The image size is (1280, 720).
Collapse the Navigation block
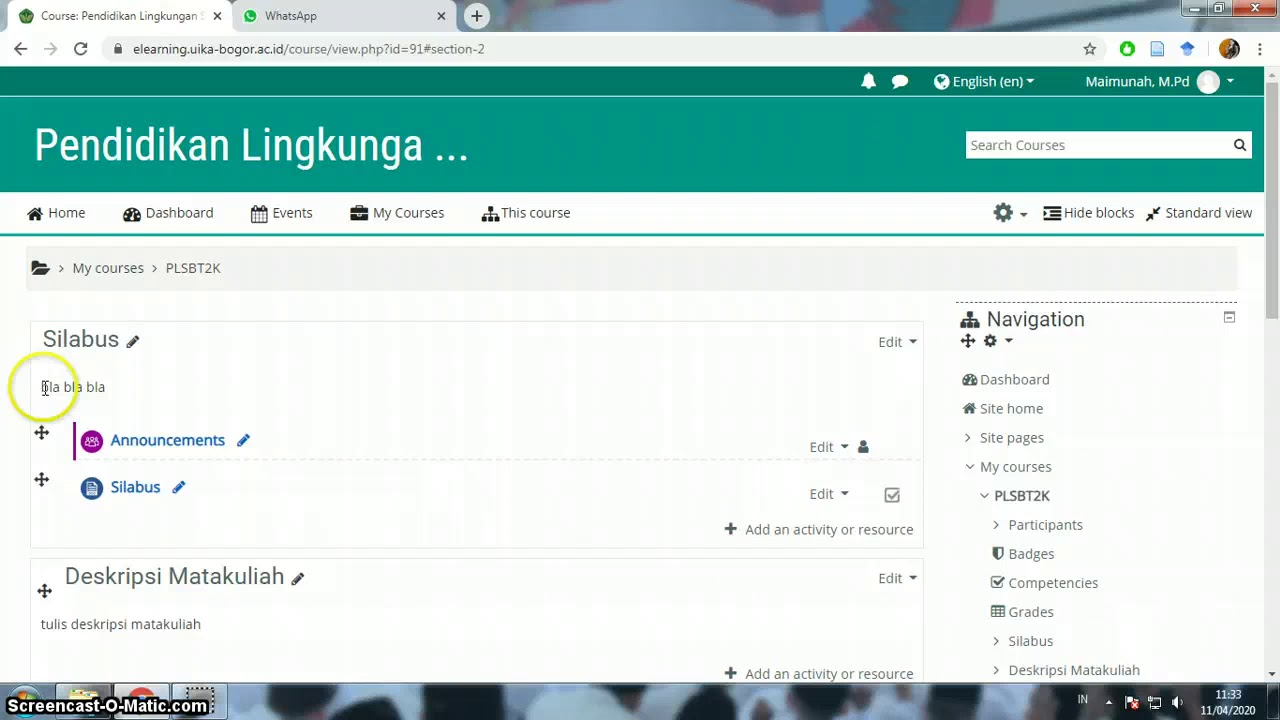tap(1229, 318)
